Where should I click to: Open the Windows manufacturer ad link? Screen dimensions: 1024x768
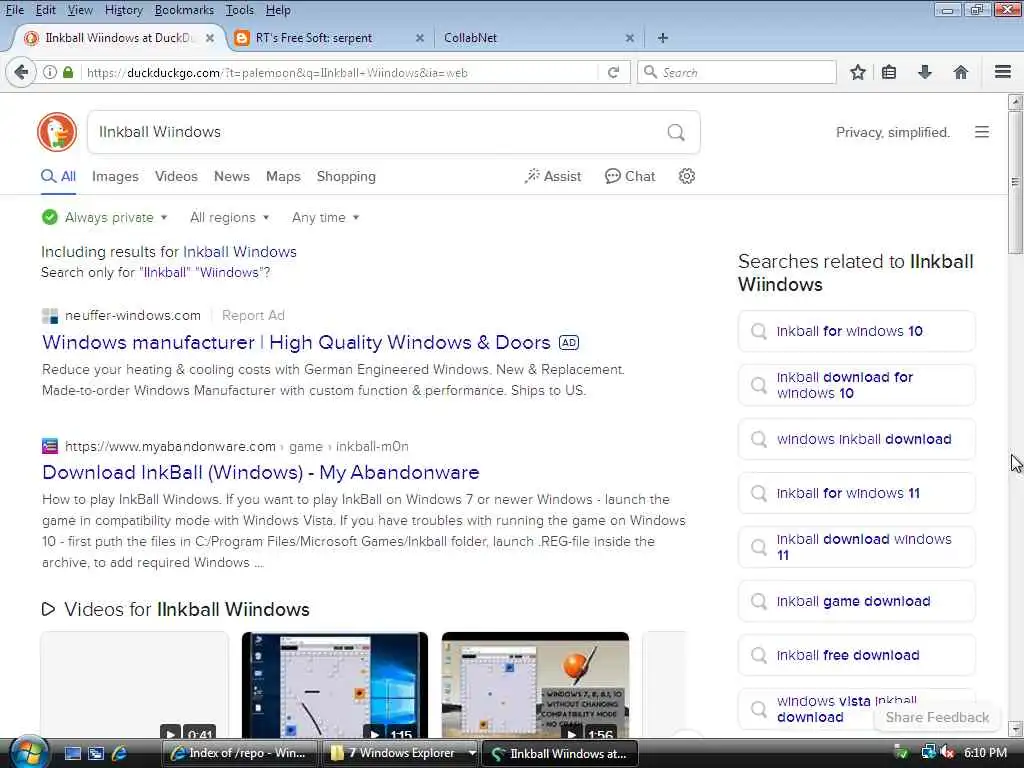(296, 342)
